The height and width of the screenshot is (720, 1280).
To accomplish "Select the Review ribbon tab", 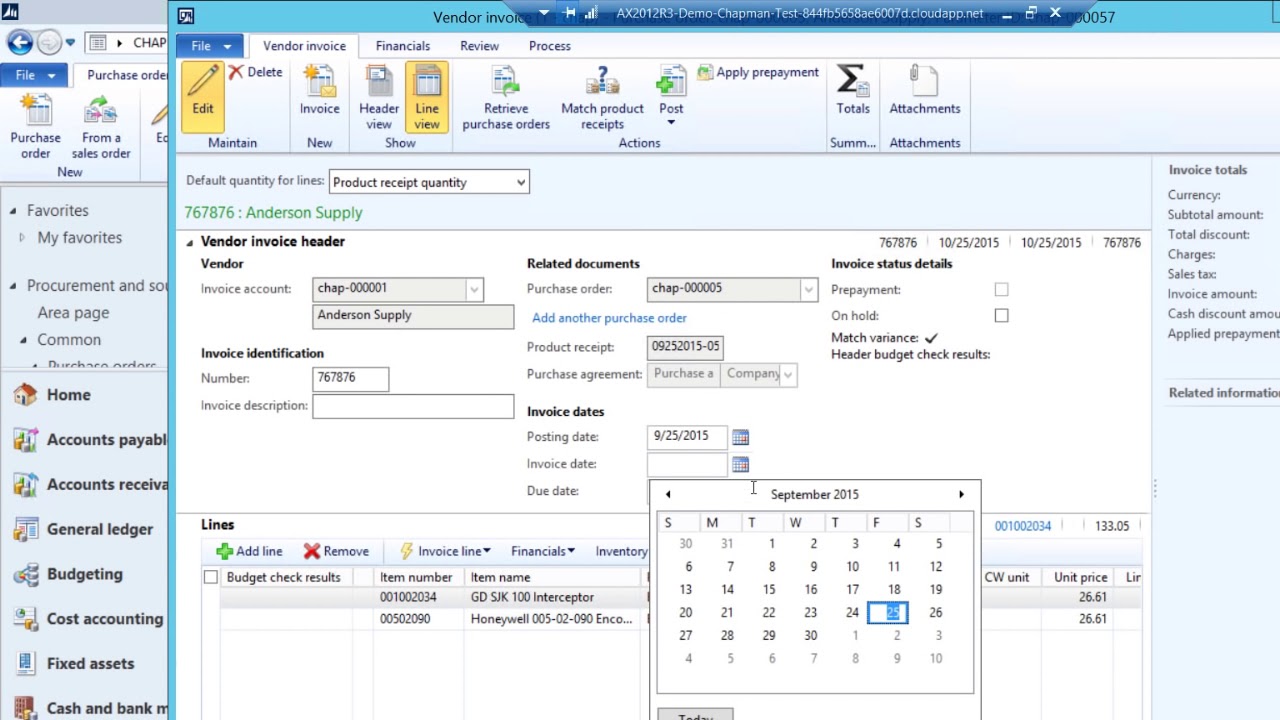I will (479, 46).
